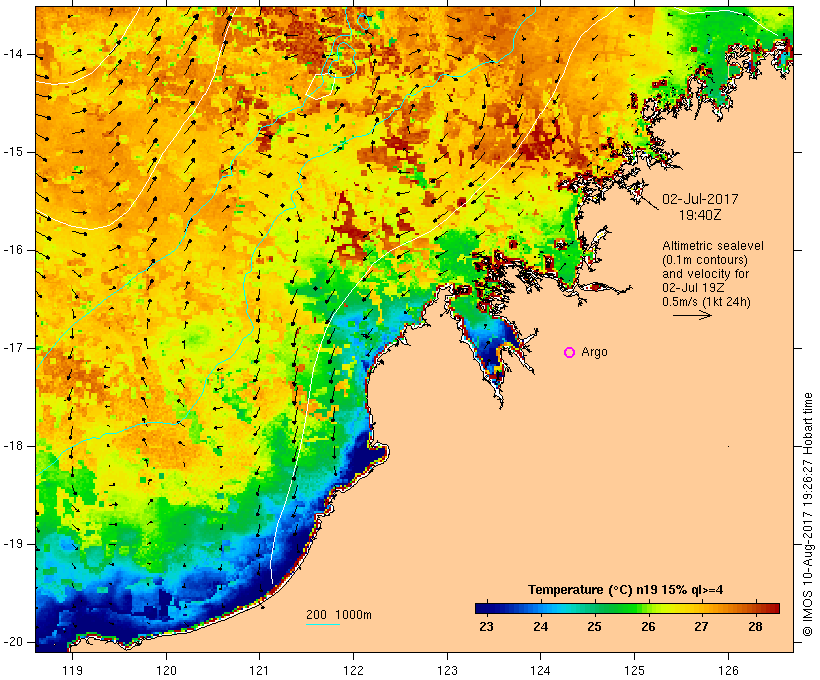Click the '200 1000m' depth contour legend text
This screenshot has height=680, width=820.
pos(339,615)
